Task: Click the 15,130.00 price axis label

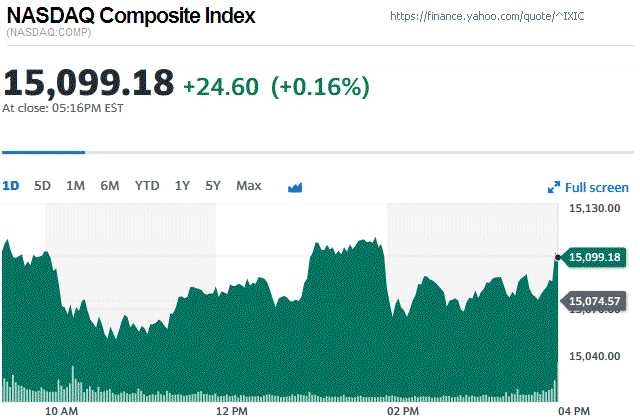Action: [x=595, y=208]
